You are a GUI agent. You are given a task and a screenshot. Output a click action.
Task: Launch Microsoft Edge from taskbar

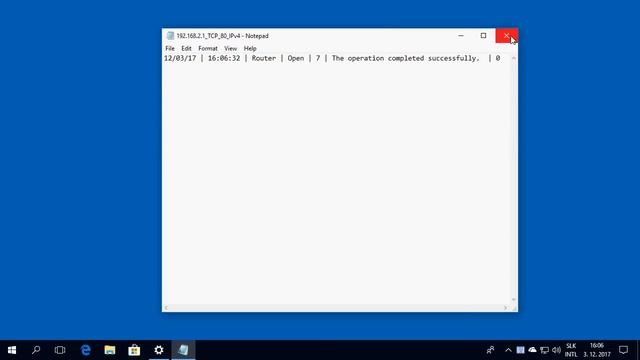click(85, 350)
